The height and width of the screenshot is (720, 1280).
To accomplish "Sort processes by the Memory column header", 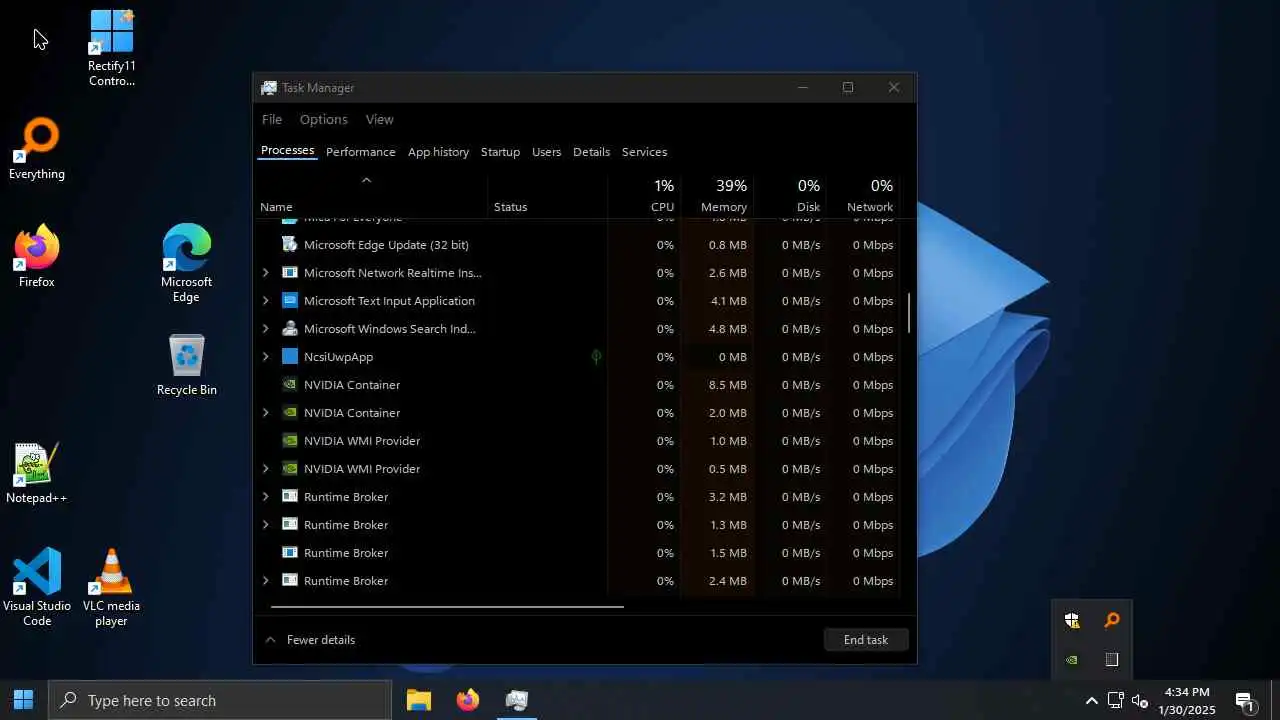I will (x=717, y=195).
